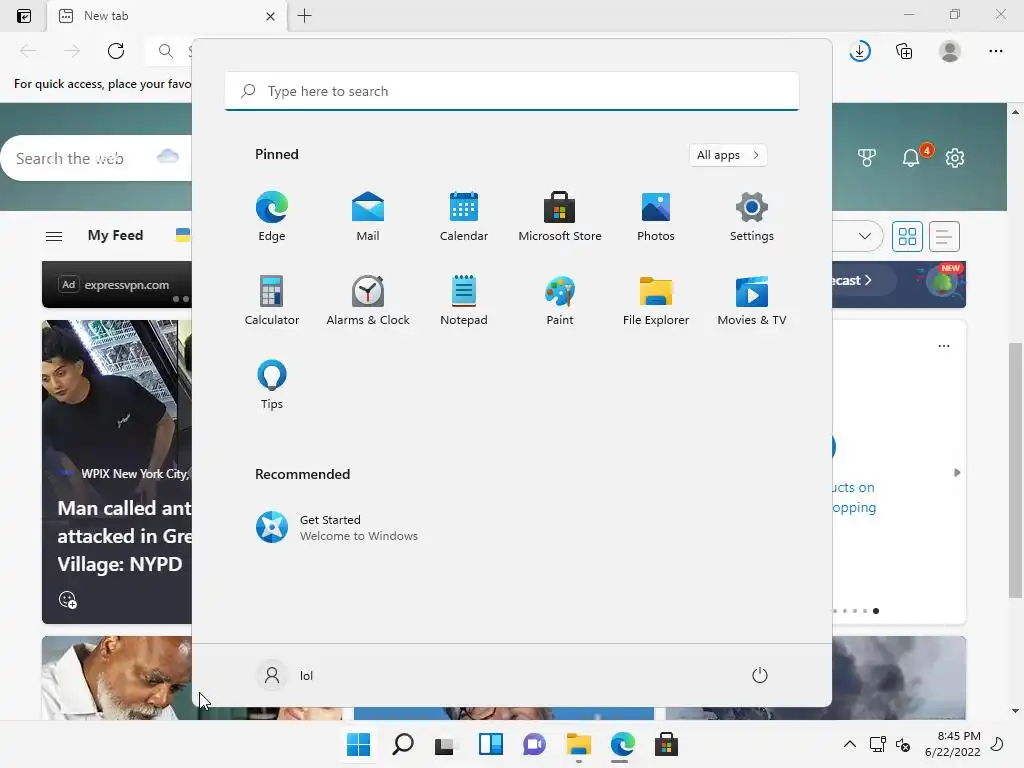The height and width of the screenshot is (768, 1024).
Task: Open the clock showing 8:45 PM
Action: (x=952, y=744)
